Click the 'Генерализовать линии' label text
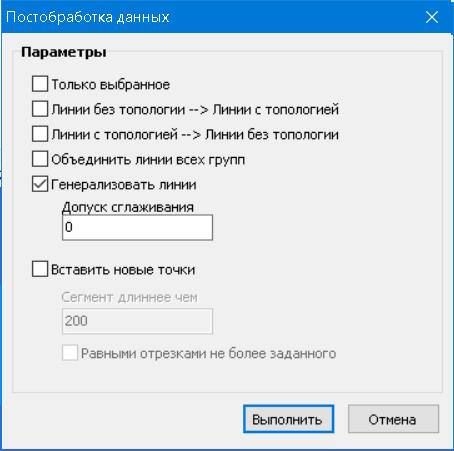Image resolution: width=454 pixels, height=451 pixels. click(124, 184)
